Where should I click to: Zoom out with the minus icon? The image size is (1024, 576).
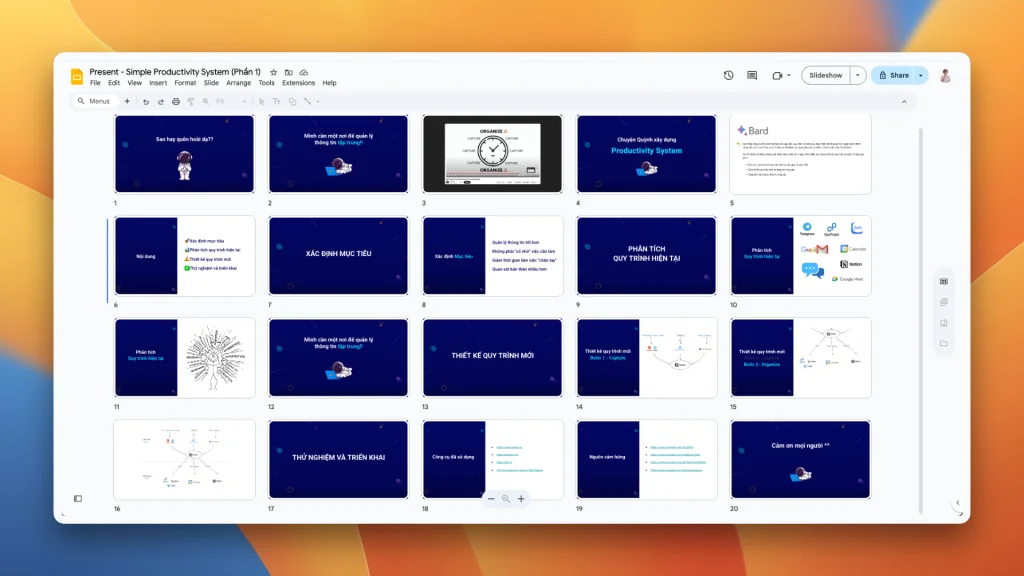click(x=490, y=498)
